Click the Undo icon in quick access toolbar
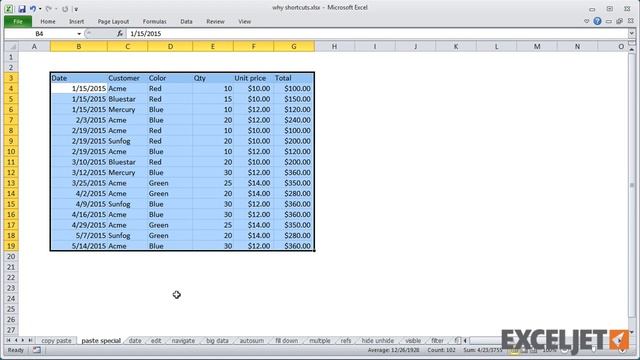The height and width of the screenshot is (360, 640). [x=33, y=9]
